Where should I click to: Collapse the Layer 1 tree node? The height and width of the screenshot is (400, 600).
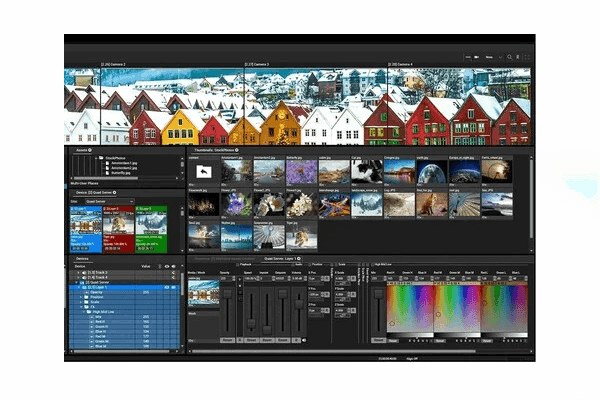(79, 287)
